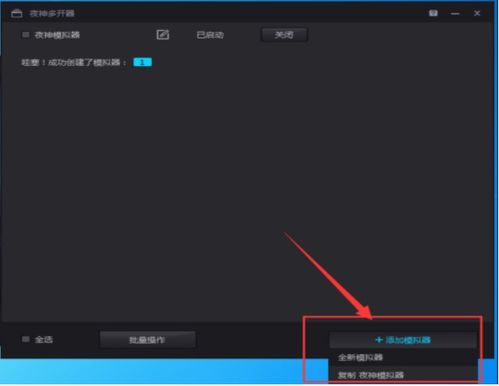Open the 批量操作 batch operations menu
The height and width of the screenshot is (386, 499).
pos(148,340)
